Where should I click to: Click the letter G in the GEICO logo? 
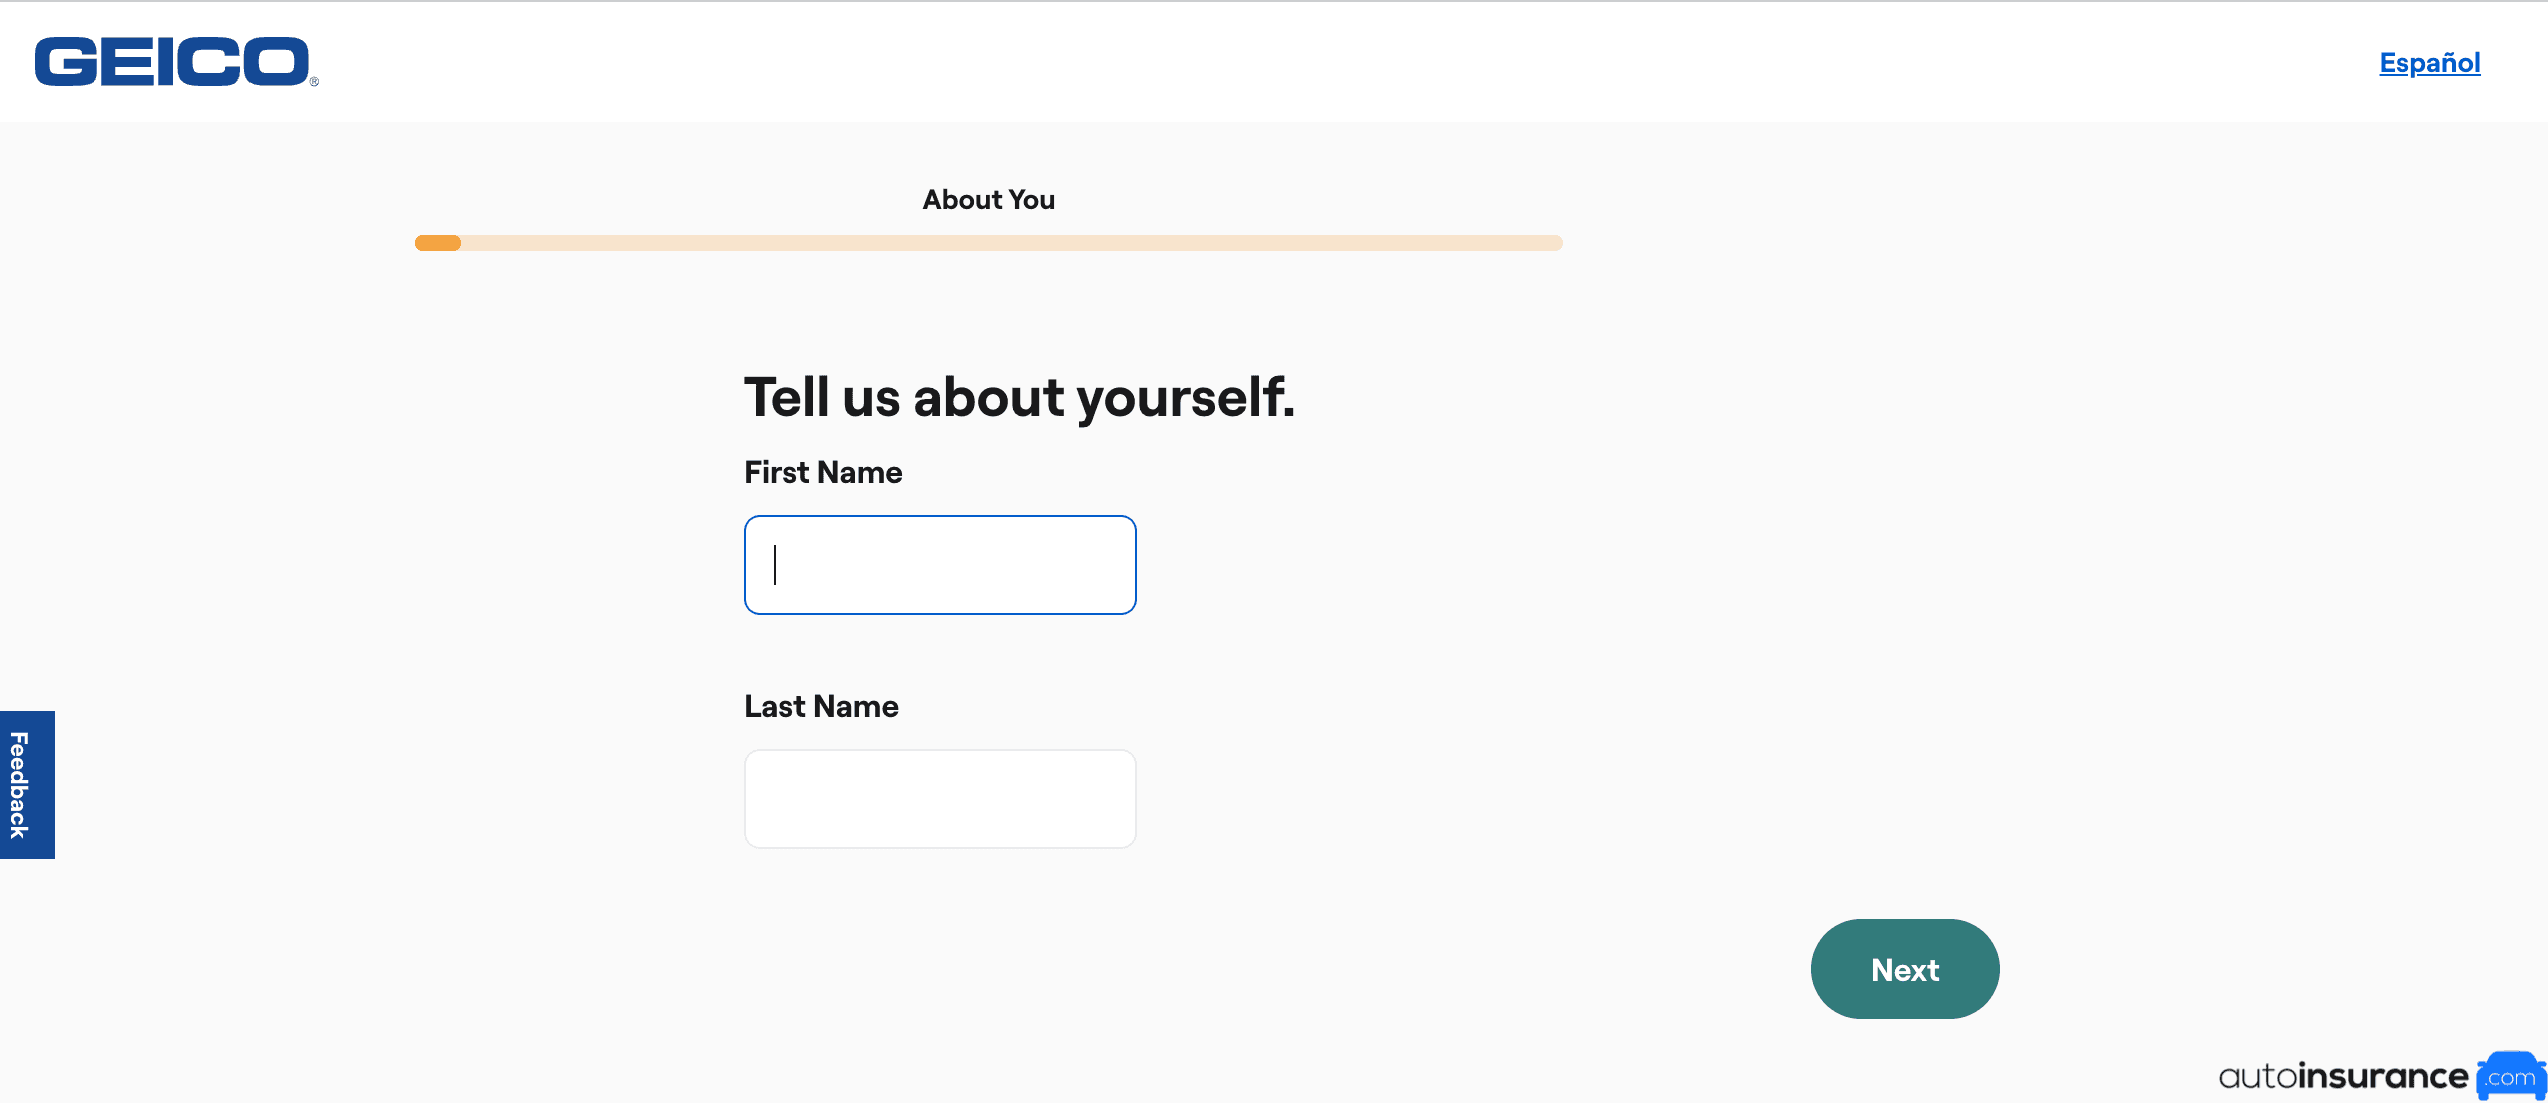66,62
